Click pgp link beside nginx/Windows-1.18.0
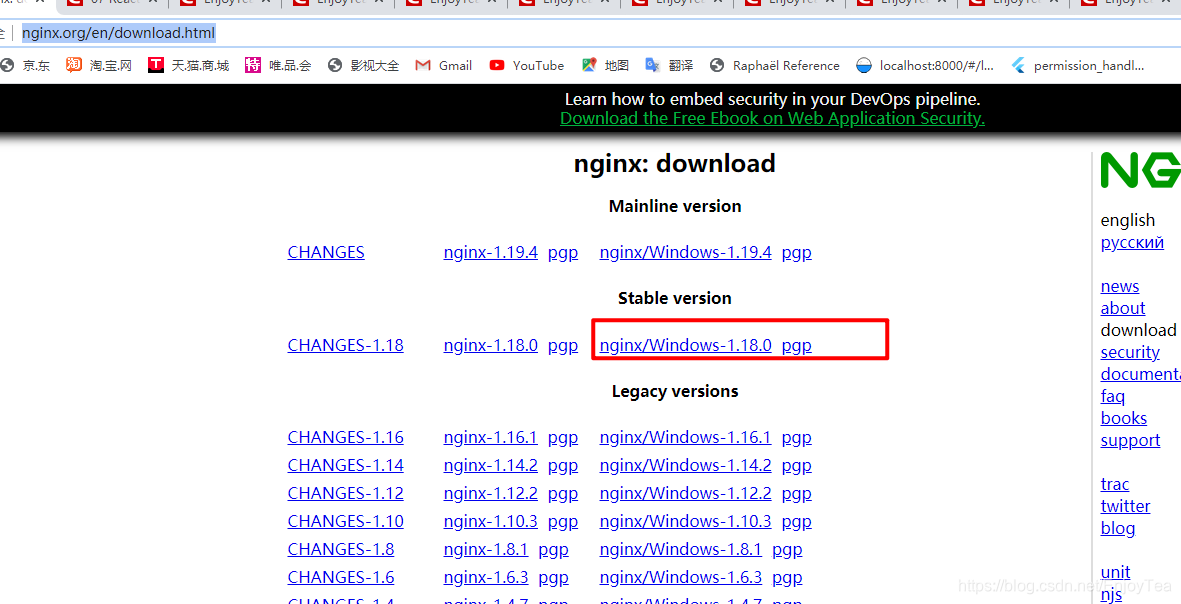 (x=797, y=346)
